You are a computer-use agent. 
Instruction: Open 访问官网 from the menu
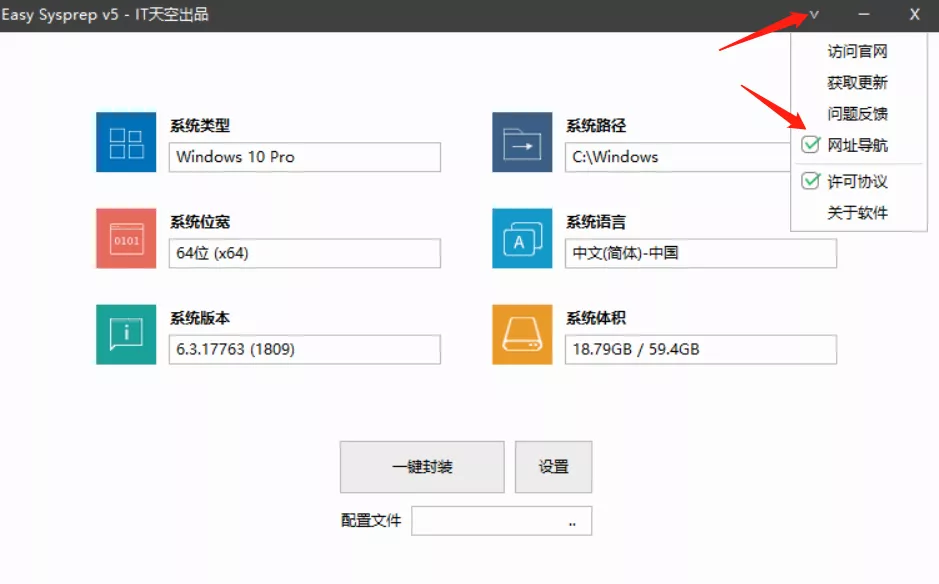[857, 52]
